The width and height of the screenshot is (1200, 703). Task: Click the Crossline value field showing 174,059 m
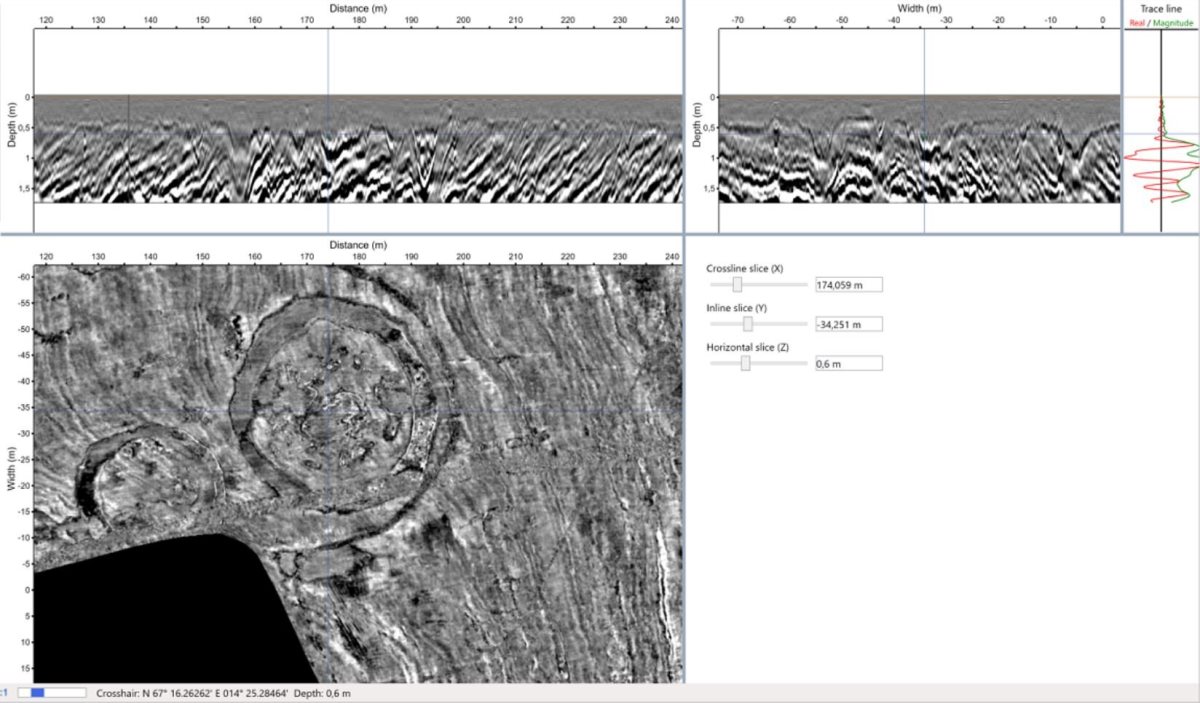[x=848, y=284]
